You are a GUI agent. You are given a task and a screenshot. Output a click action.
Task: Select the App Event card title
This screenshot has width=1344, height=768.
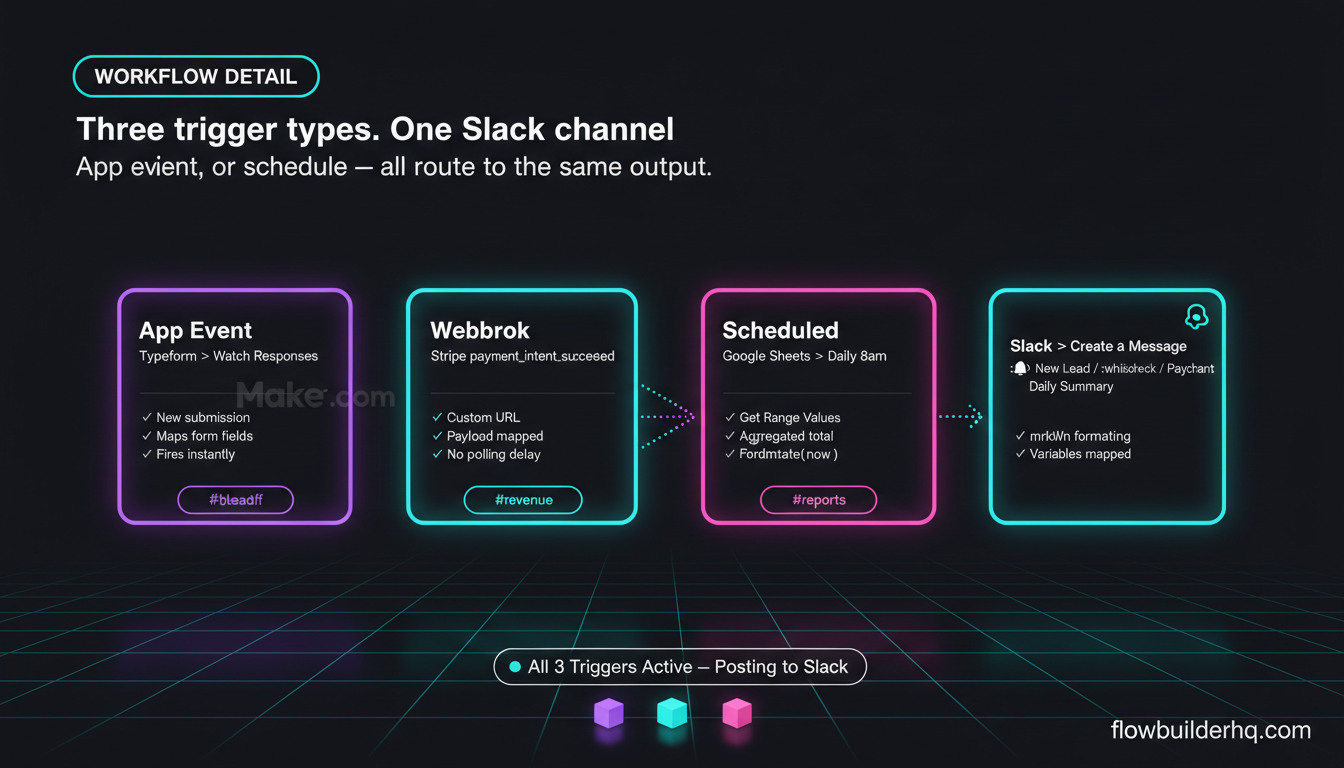coord(196,331)
